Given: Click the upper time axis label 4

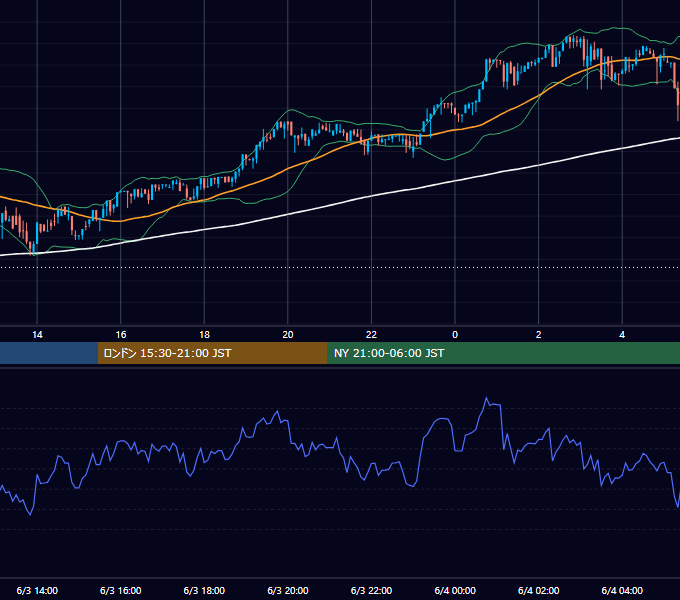Looking at the screenshot, I should pos(622,335).
